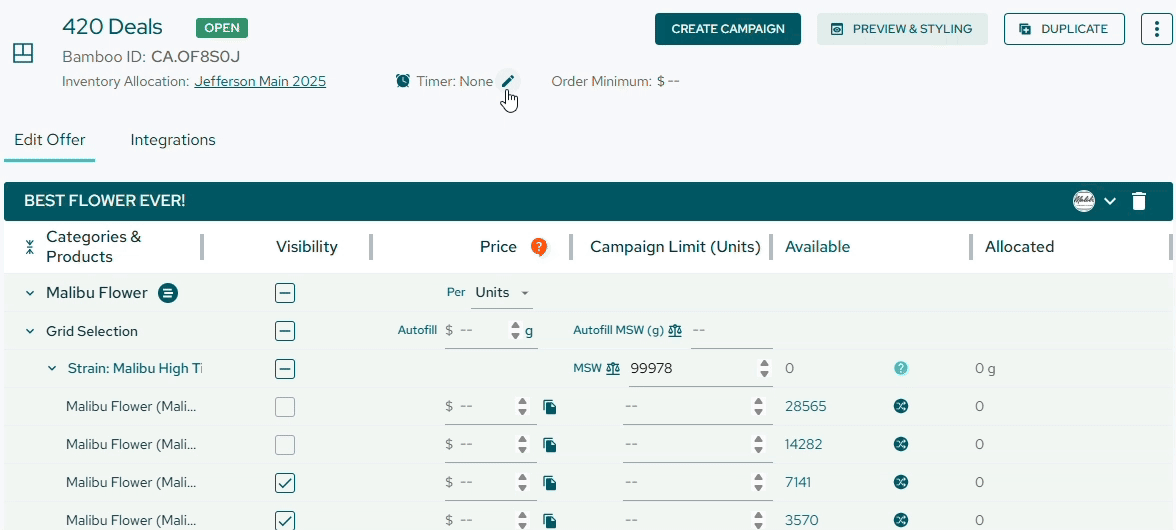Click the OPEN status badge
The image size is (1176, 530).
tap(222, 28)
